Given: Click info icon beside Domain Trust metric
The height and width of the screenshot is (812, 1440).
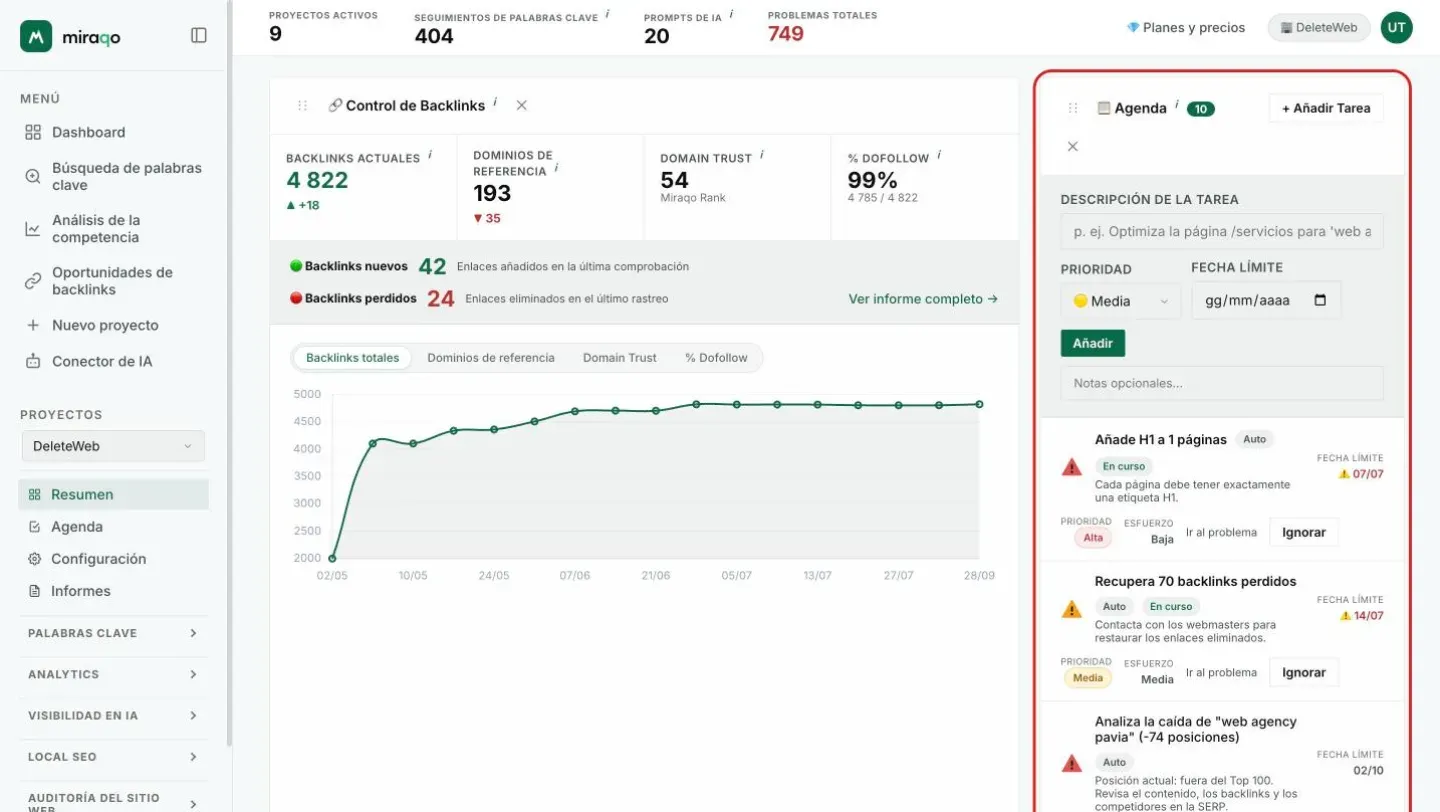Looking at the screenshot, I should (762, 155).
